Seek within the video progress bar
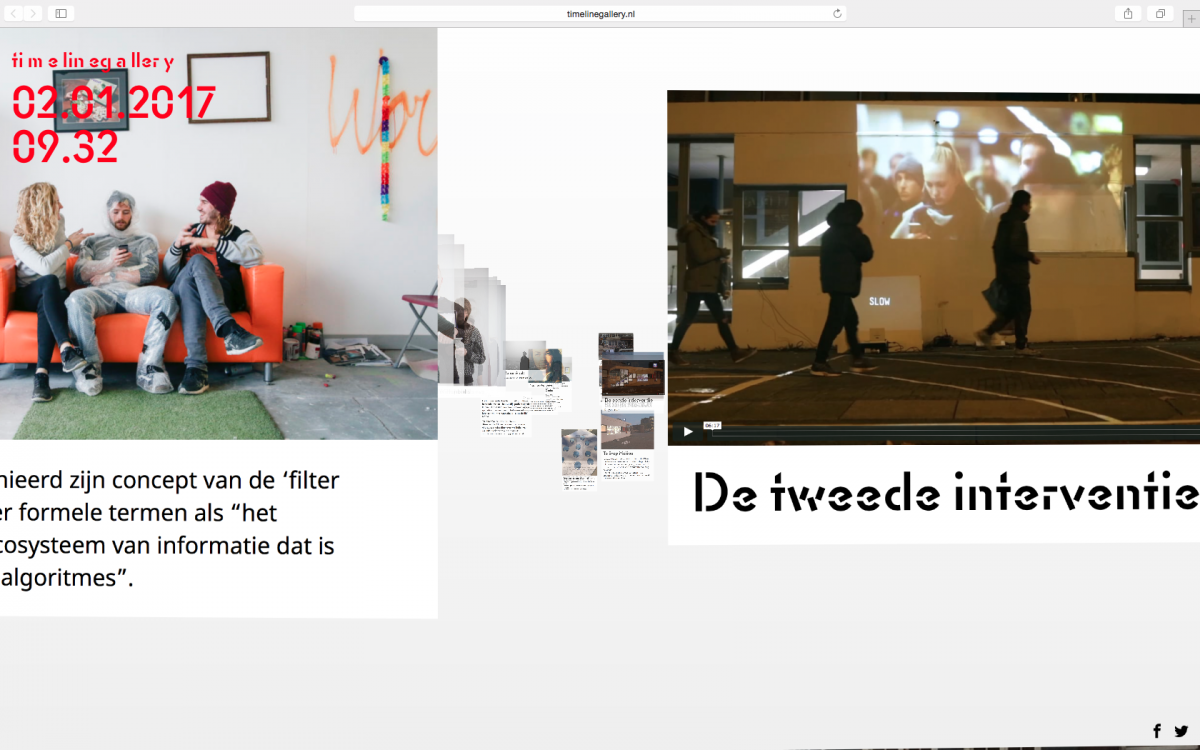Screen dimensions: 1200x750 point(950,432)
